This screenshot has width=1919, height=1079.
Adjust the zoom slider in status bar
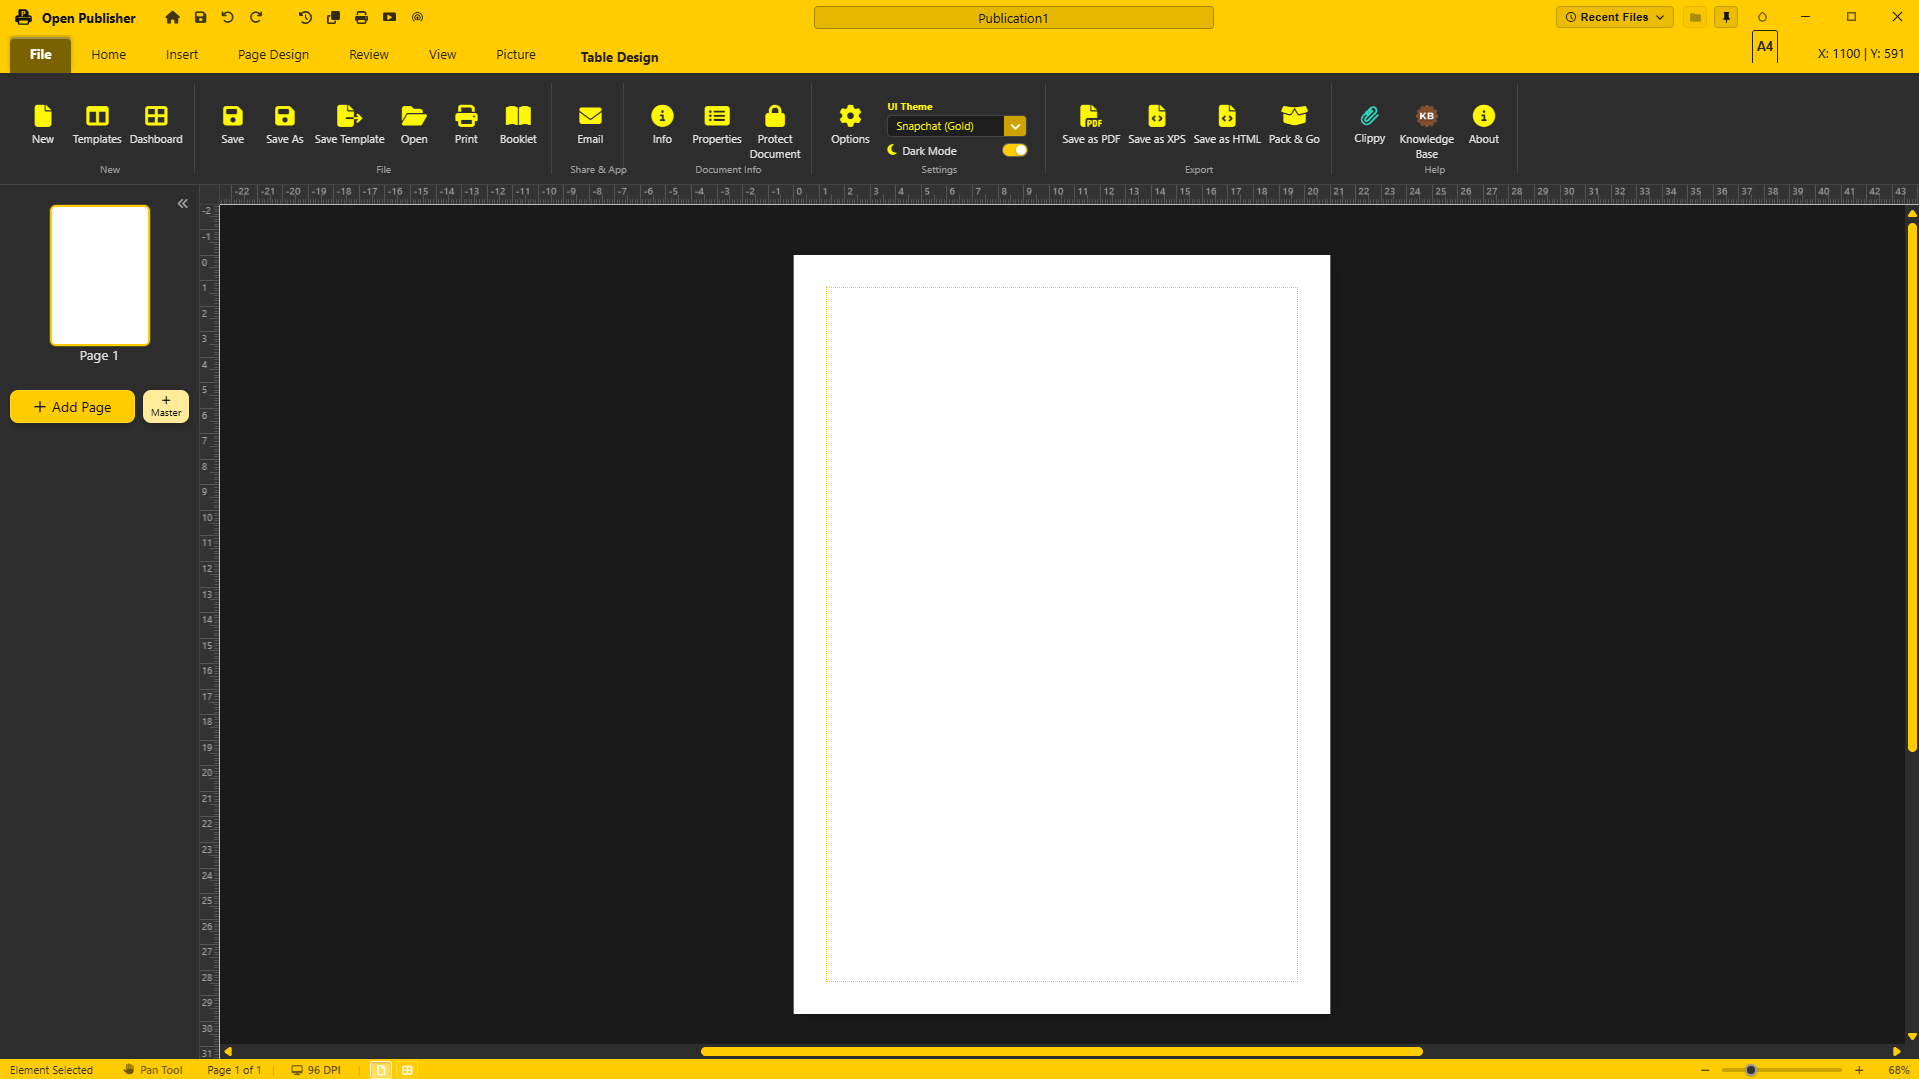[1782, 1070]
